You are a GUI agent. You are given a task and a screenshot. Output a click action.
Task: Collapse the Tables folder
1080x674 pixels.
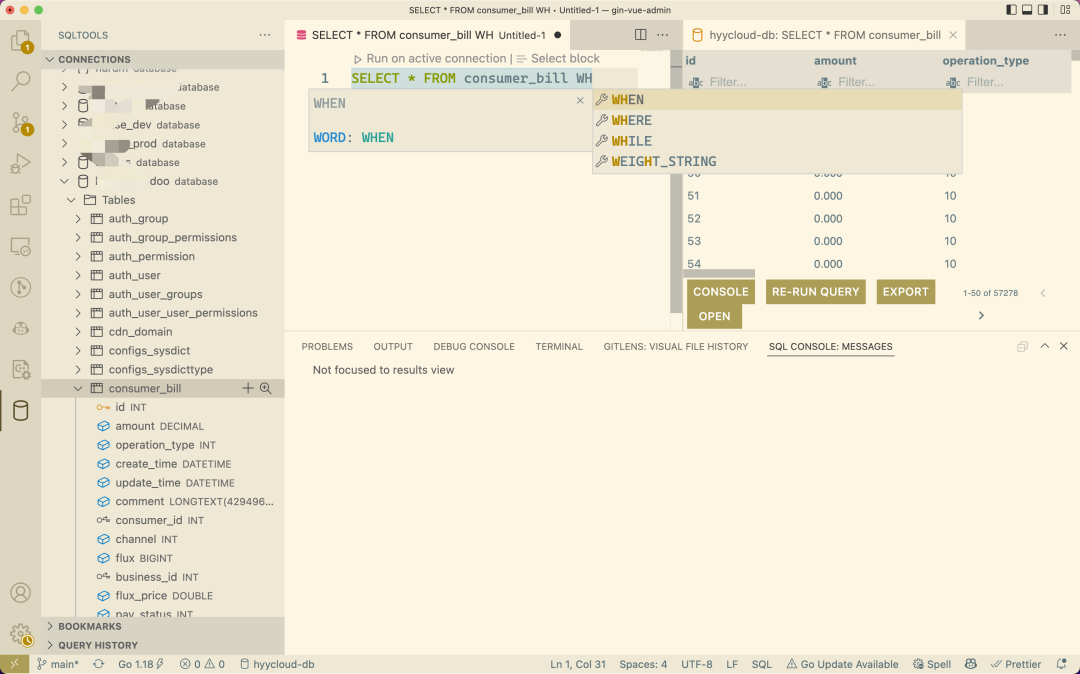click(71, 200)
